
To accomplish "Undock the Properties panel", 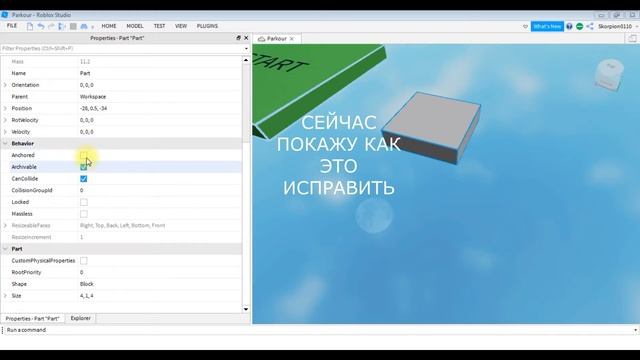I will [238, 38].
